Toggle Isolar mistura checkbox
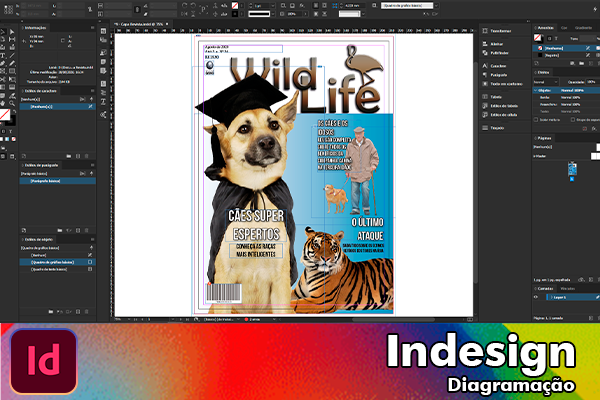 [536, 120]
